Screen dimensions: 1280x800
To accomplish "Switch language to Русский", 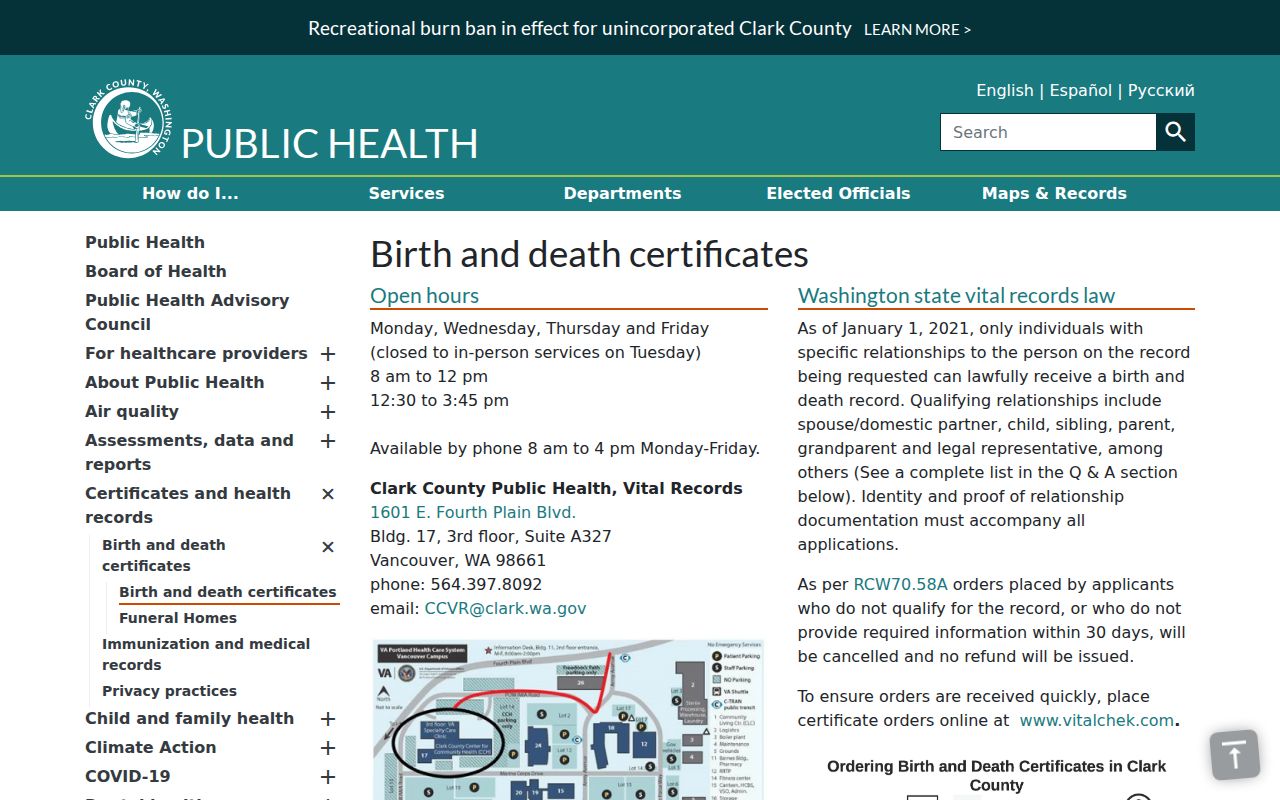I will [1161, 90].
